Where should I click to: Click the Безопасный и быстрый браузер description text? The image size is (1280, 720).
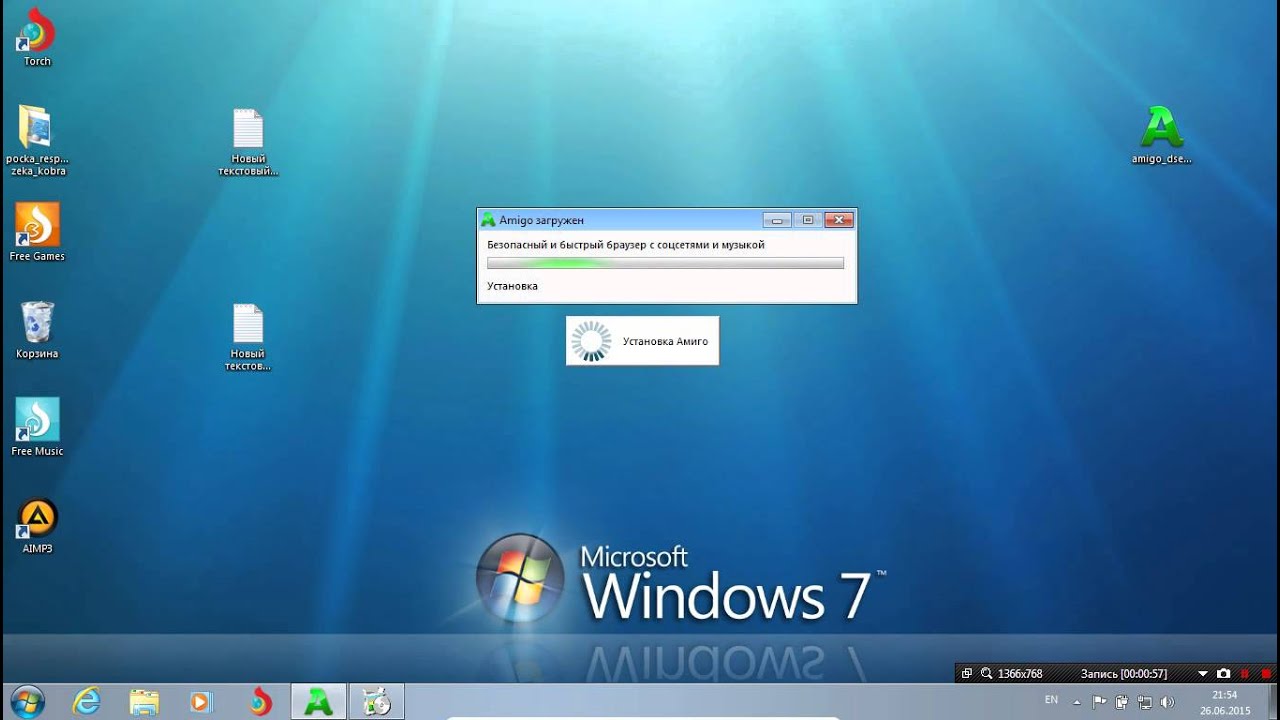click(x=626, y=245)
